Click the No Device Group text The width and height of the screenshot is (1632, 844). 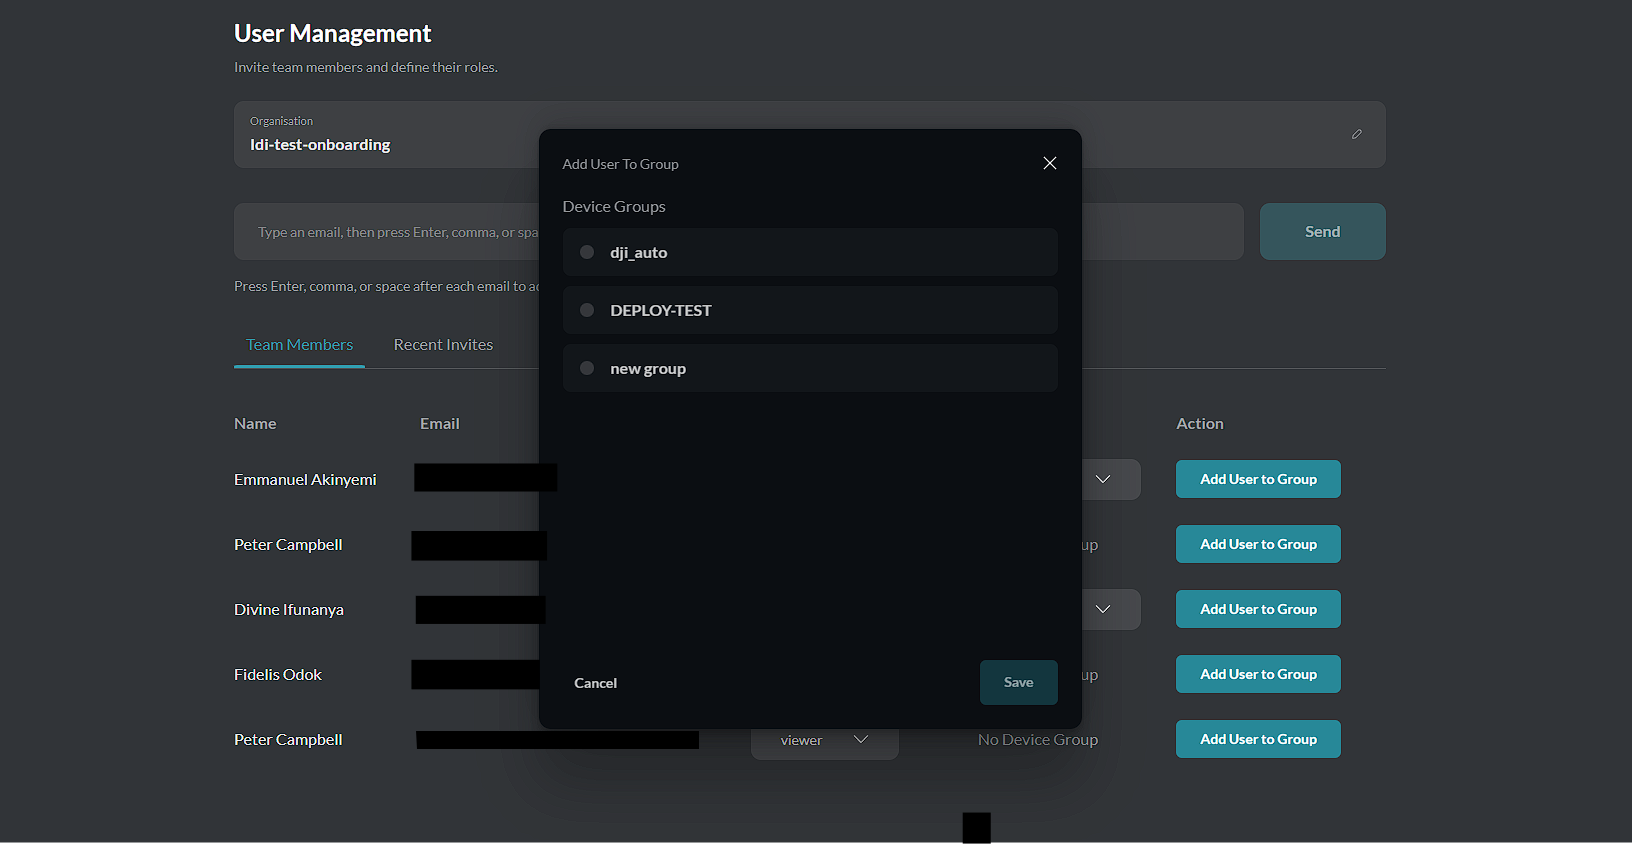pyautogui.click(x=1038, y=740)
